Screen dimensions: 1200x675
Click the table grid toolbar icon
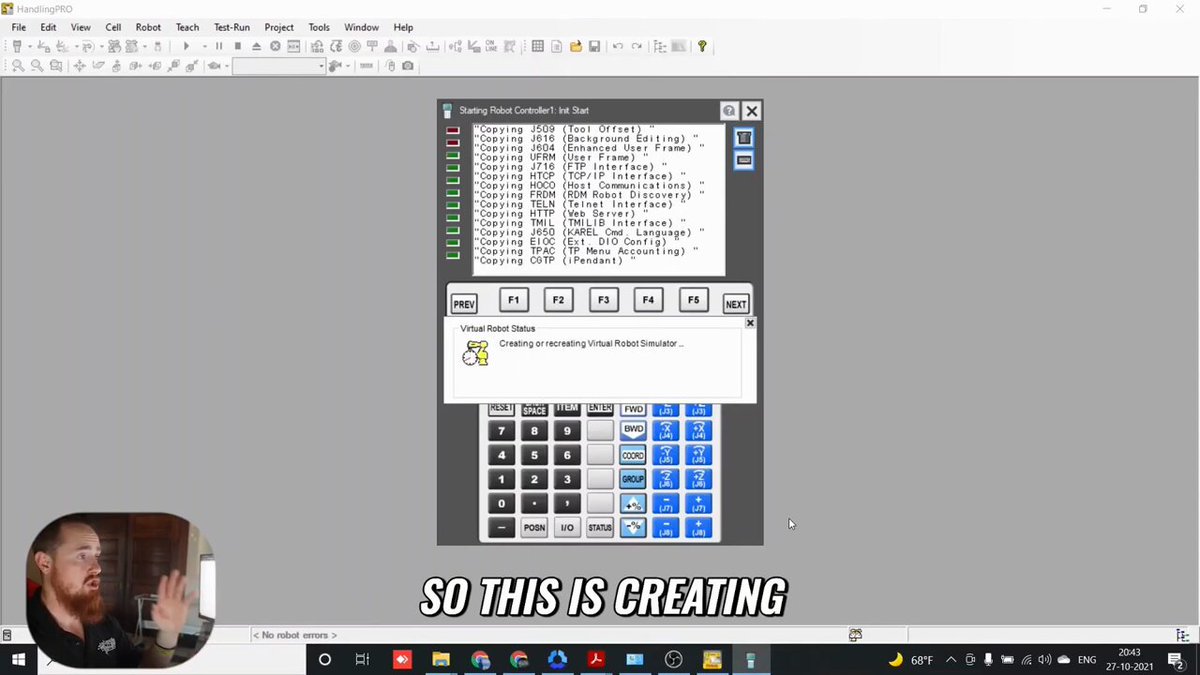(x=537, y=46)
